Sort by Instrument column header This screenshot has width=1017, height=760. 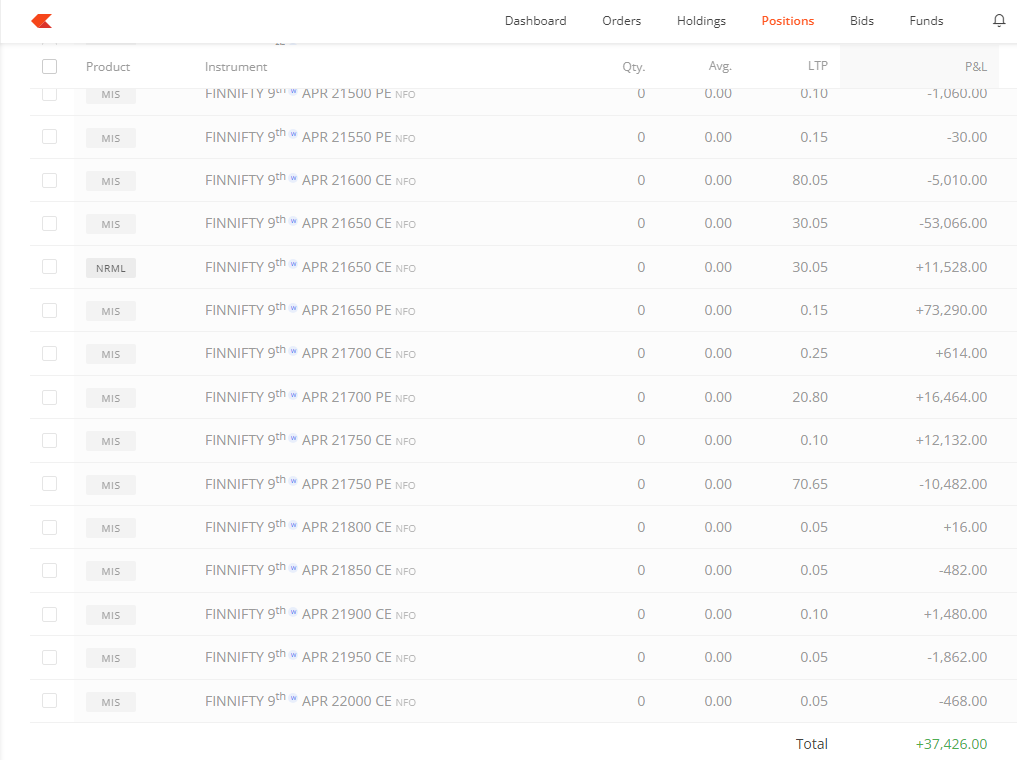coord(235,67)
